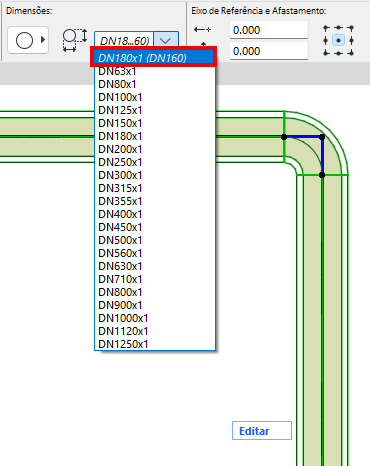The width and height of the screenshot is (370, 466).
Task: Pick DN450x1 in the dropdown
Action: tap(155, 227)
